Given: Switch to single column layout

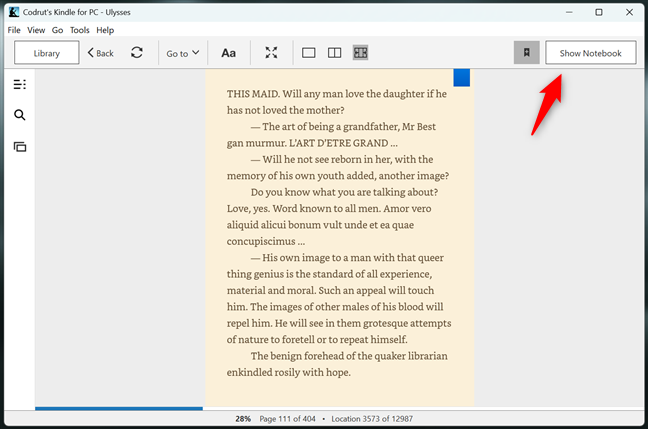Looking at the screenshot, I should pyautogui.click(x=309, y=53).
